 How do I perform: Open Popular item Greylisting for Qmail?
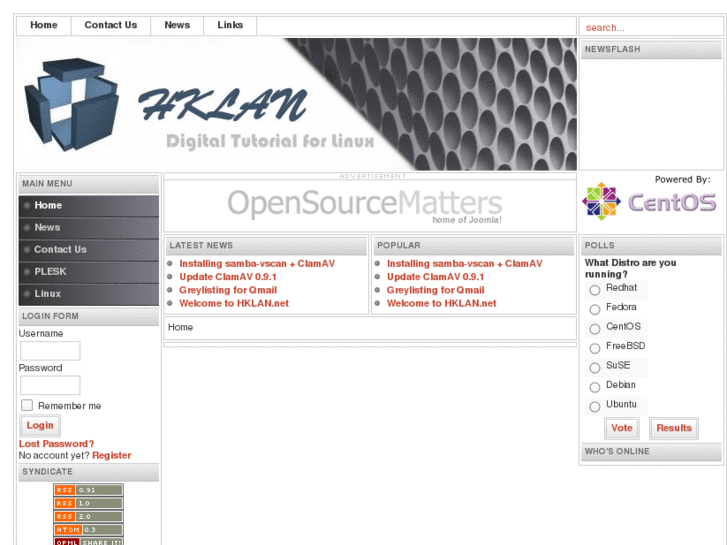pos(436,290)
